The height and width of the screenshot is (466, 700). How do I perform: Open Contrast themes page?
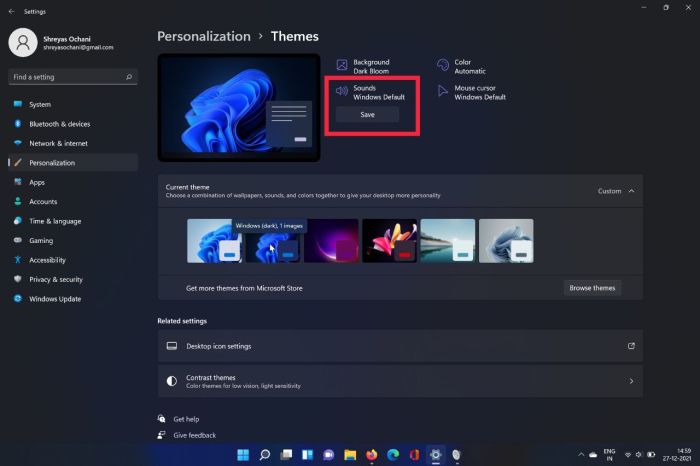tap(400, 381)
